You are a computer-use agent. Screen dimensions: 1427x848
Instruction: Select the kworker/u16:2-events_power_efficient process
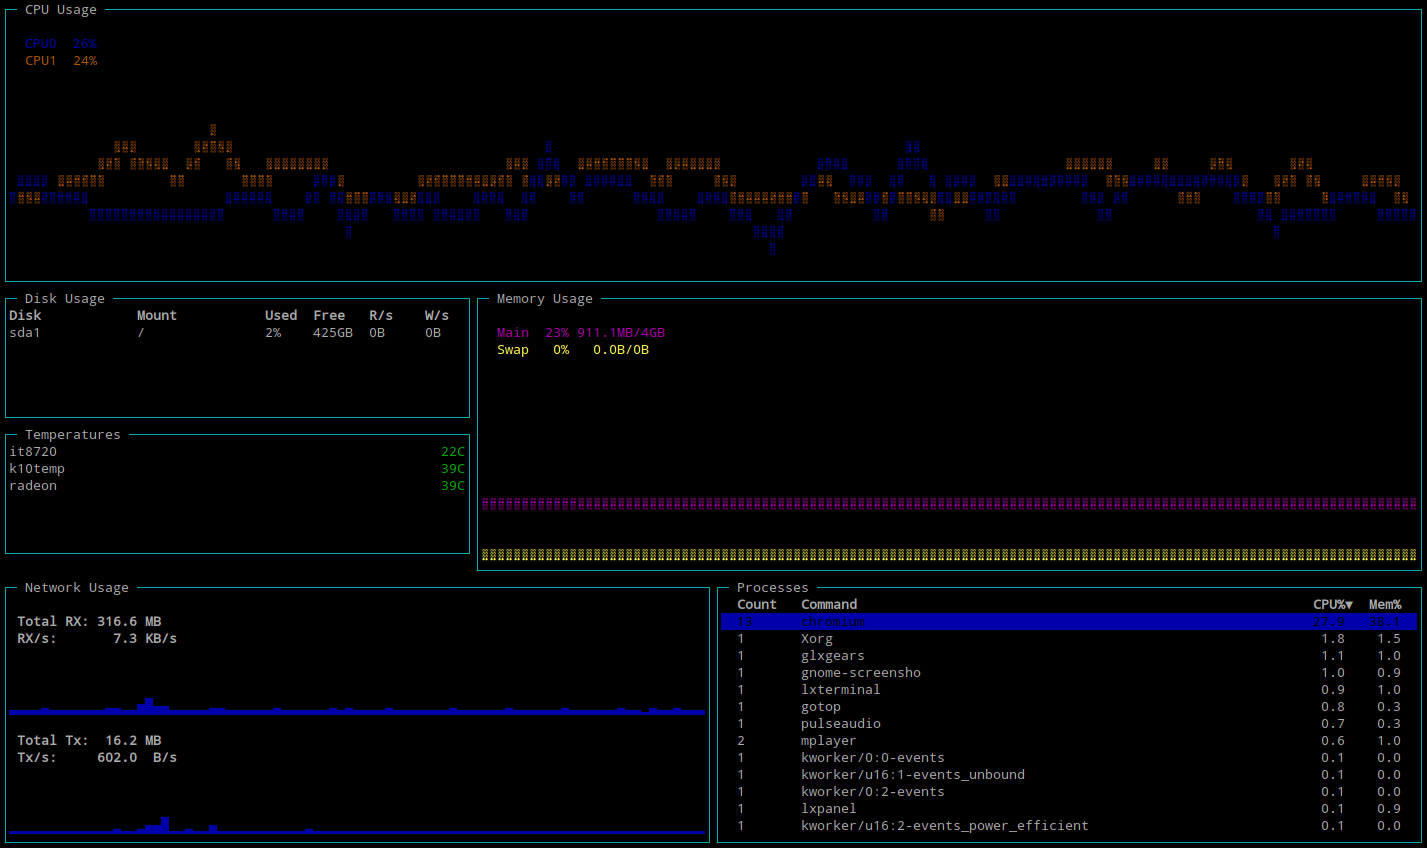tap(1069, 826)
